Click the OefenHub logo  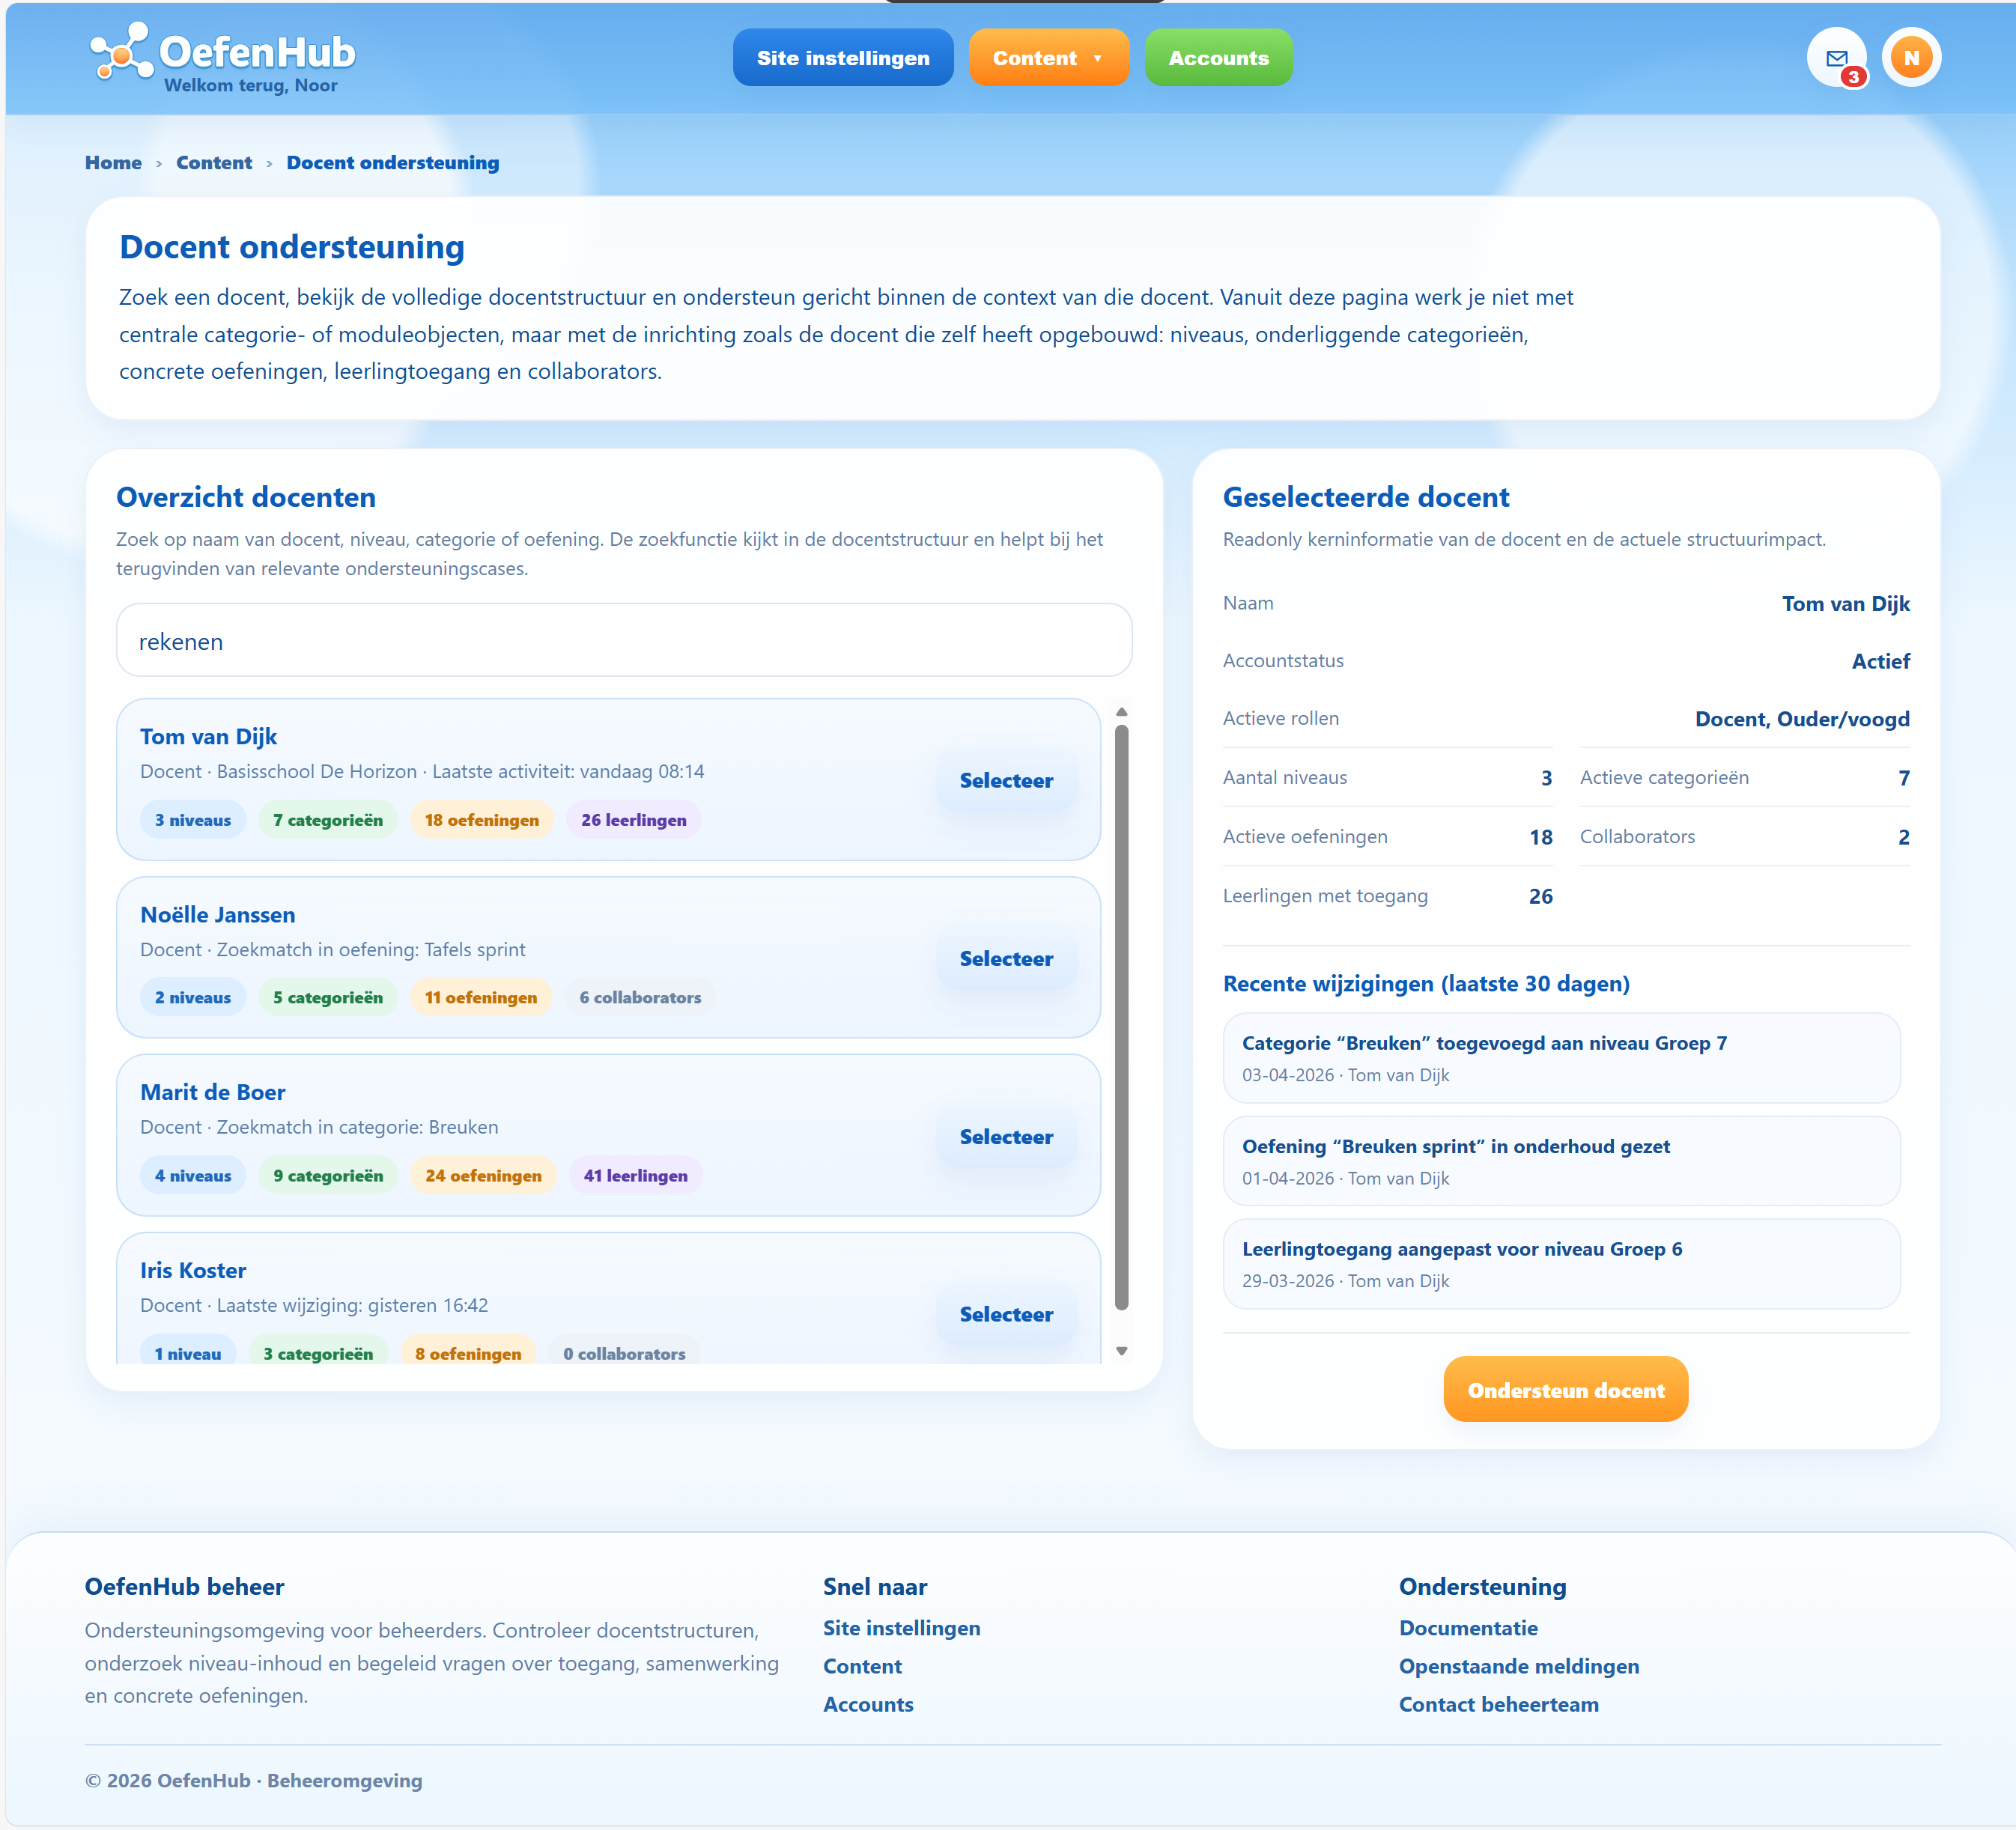(x=222, y=58)
